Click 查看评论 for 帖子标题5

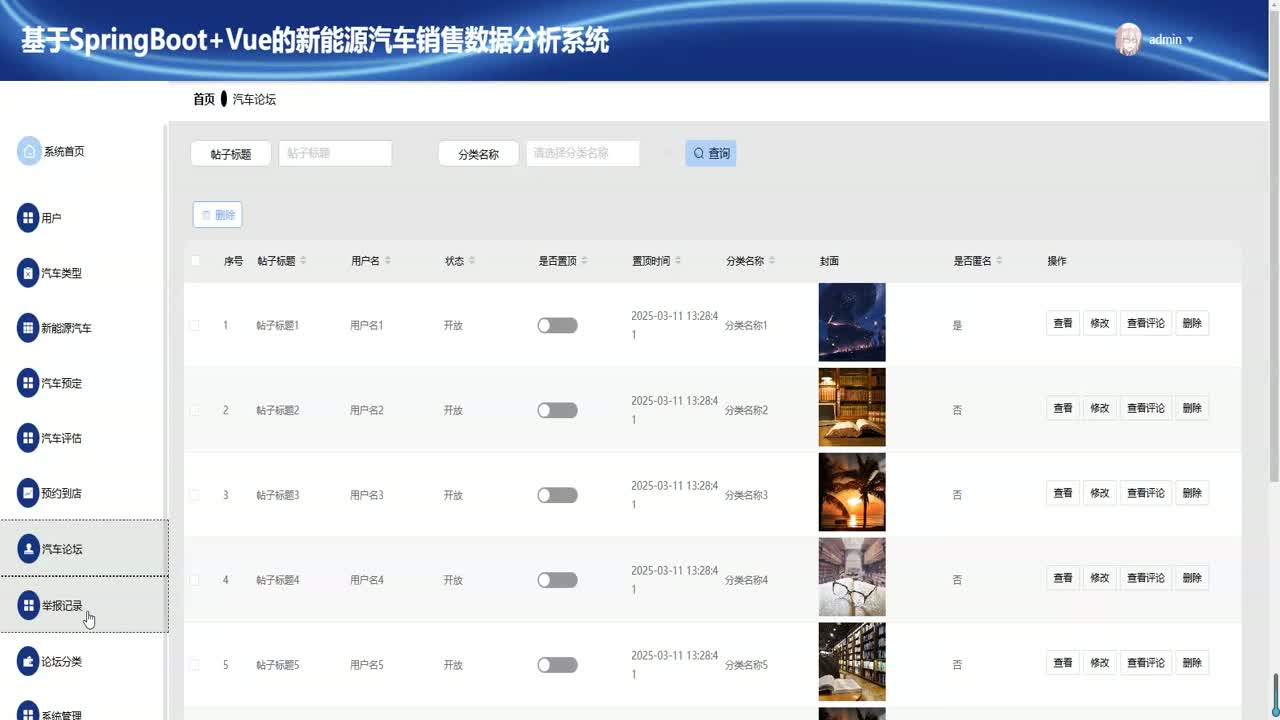click(1146, 663)
